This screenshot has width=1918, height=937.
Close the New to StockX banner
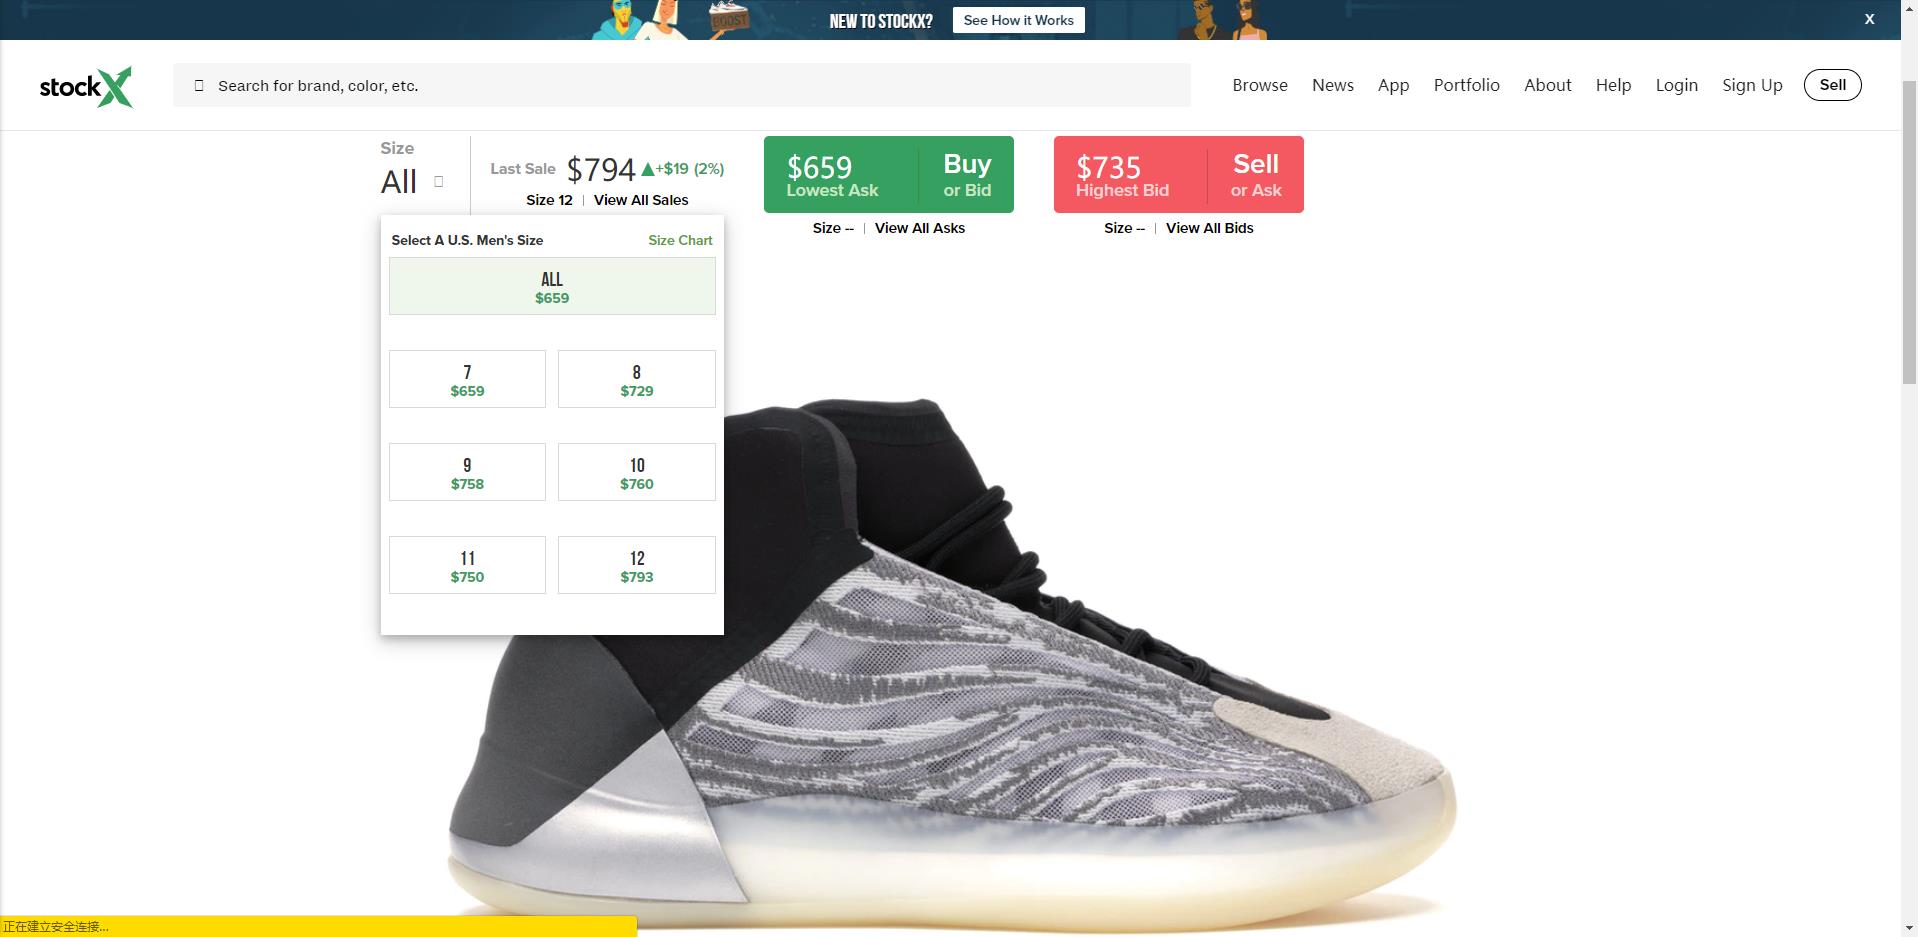point(1869,19)
